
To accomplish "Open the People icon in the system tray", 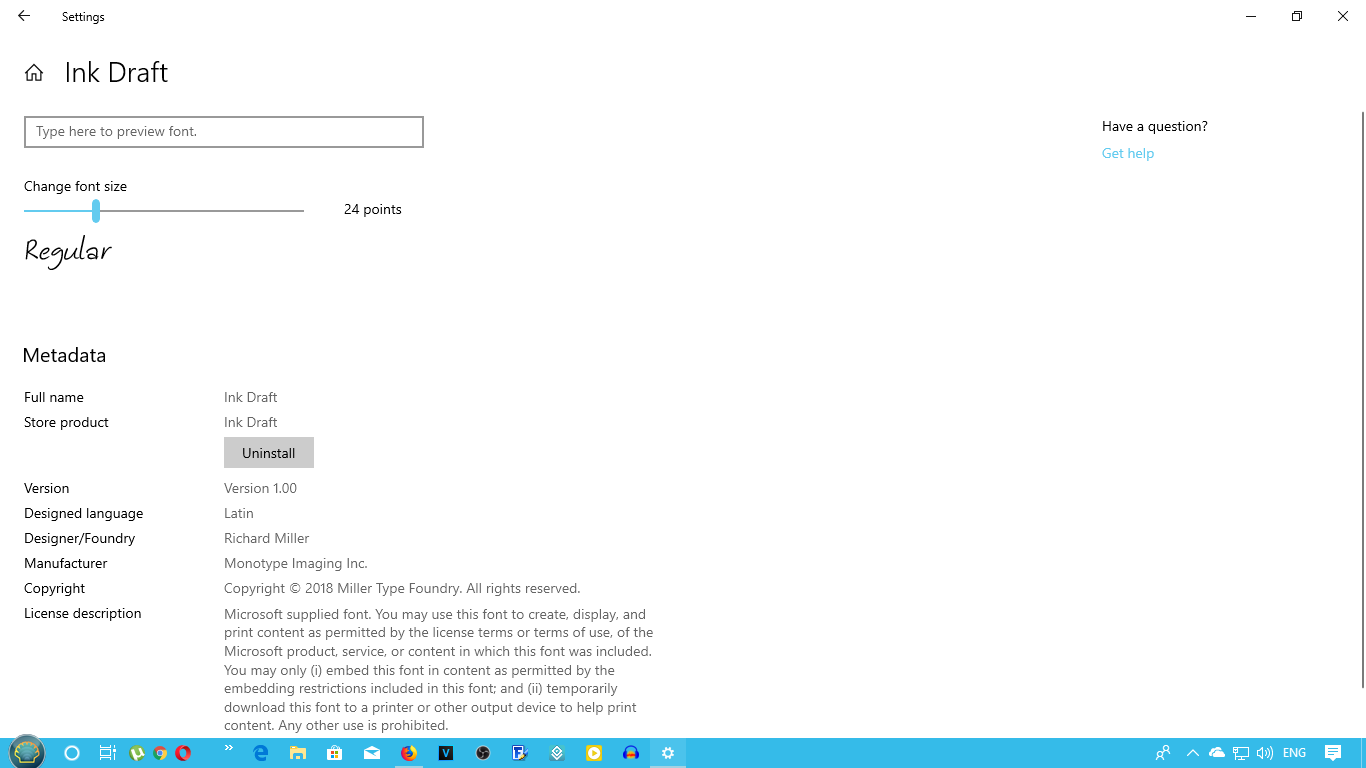I will click(x=1163, y=753).
